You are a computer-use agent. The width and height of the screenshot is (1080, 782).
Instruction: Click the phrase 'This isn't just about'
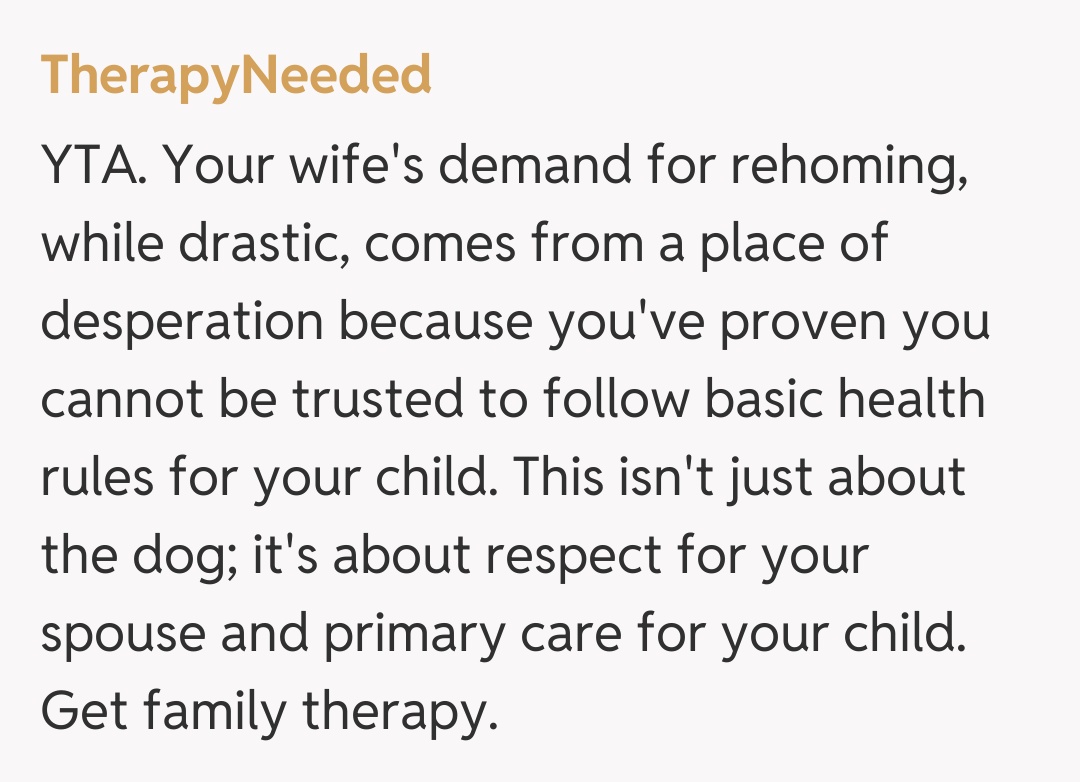741,478
